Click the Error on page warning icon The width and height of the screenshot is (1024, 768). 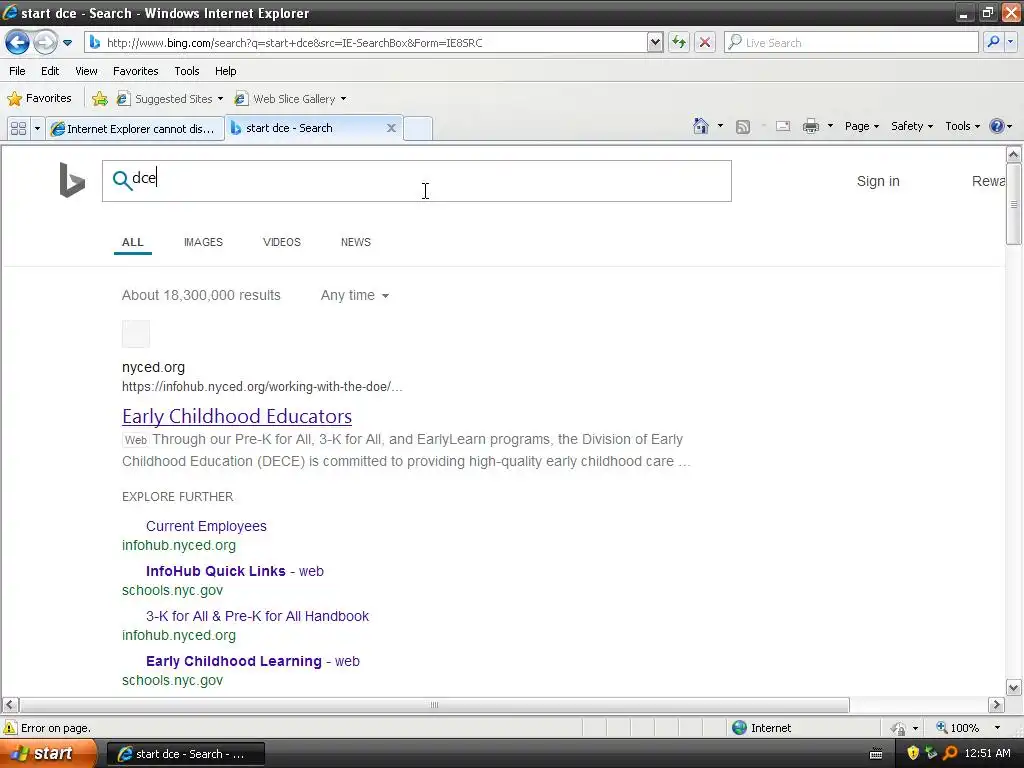click(10, 728)
